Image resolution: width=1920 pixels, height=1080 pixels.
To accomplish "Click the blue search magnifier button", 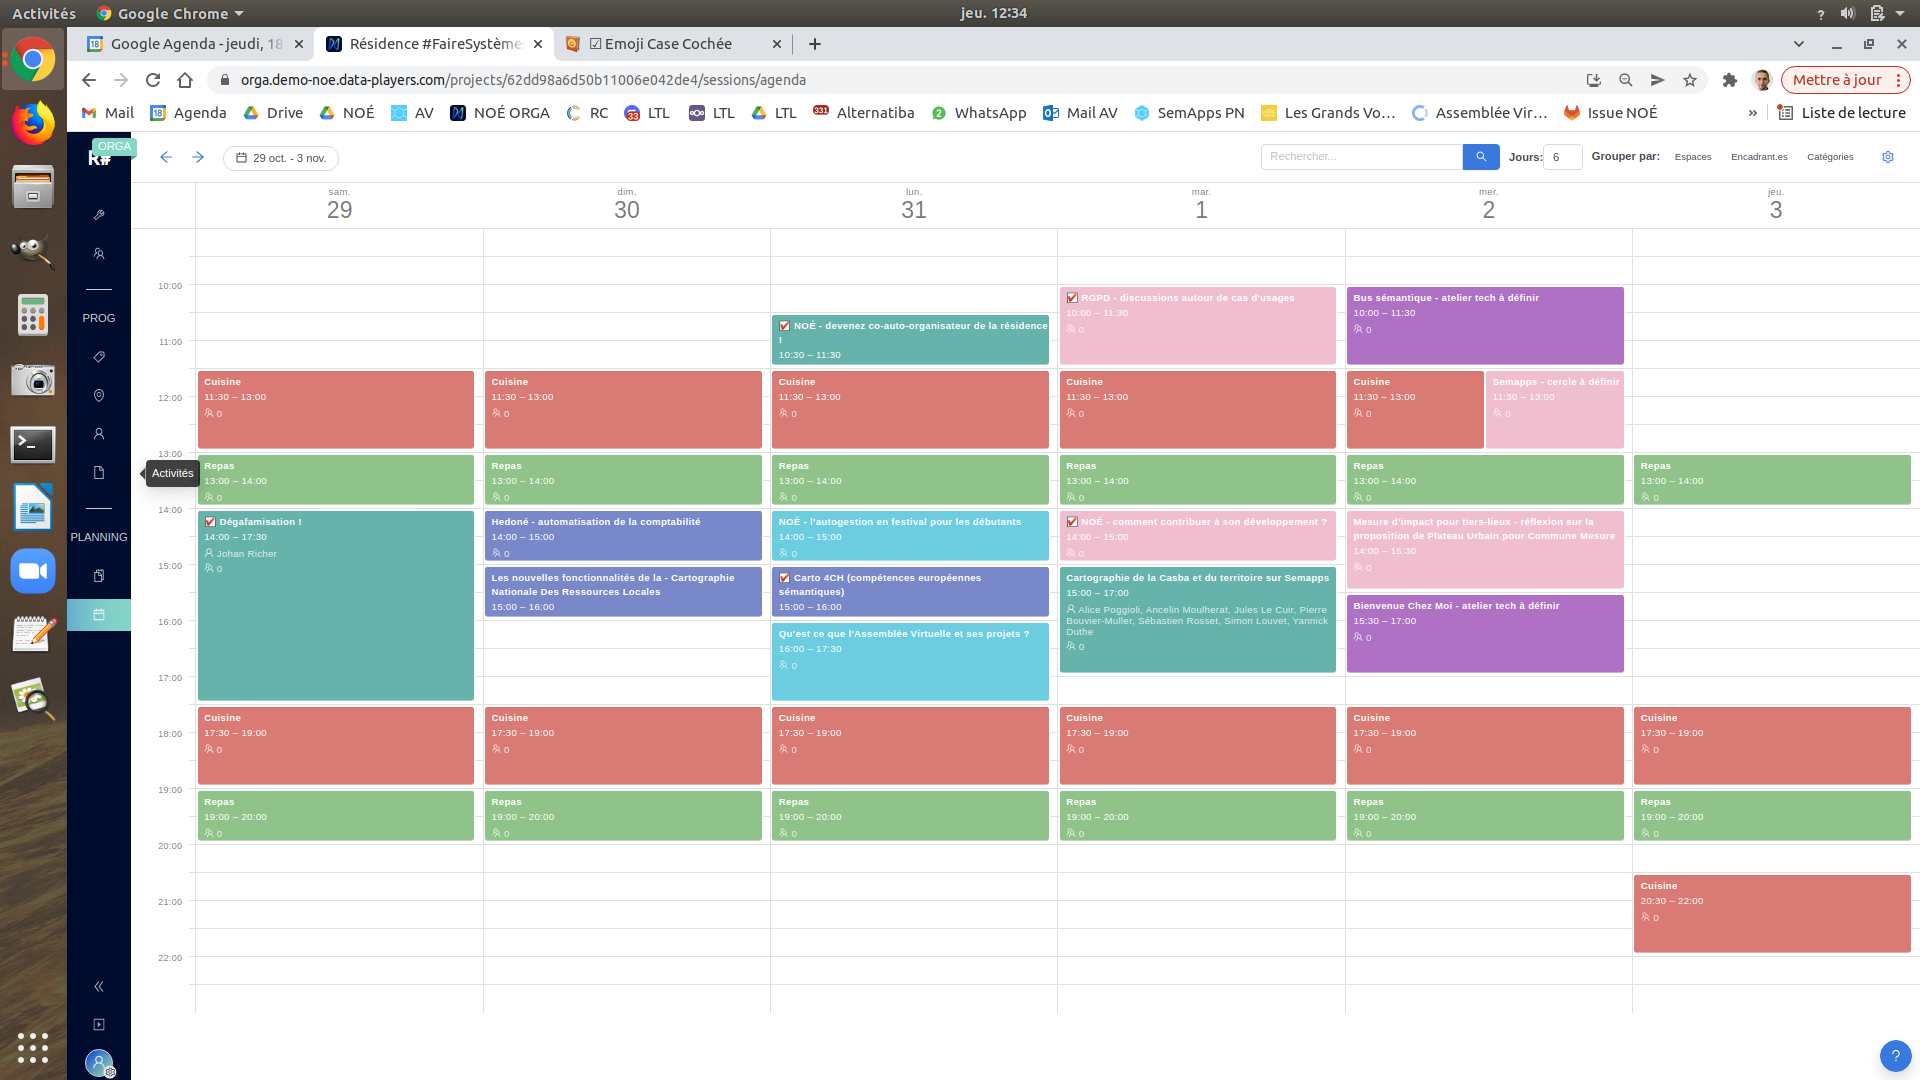I will [x=1481, y=157].
